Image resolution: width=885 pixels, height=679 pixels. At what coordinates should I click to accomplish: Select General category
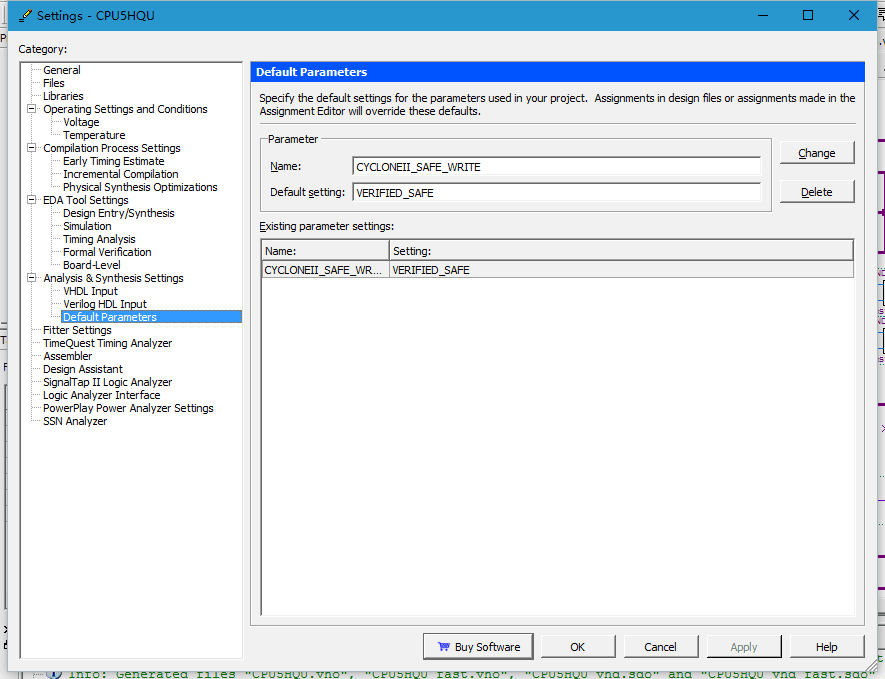(x=62, y=70)
